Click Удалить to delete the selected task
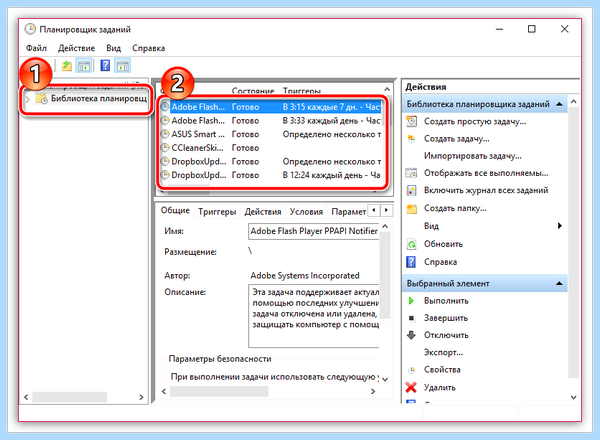Viewport: 600px width, 440px height. (440, 388)
